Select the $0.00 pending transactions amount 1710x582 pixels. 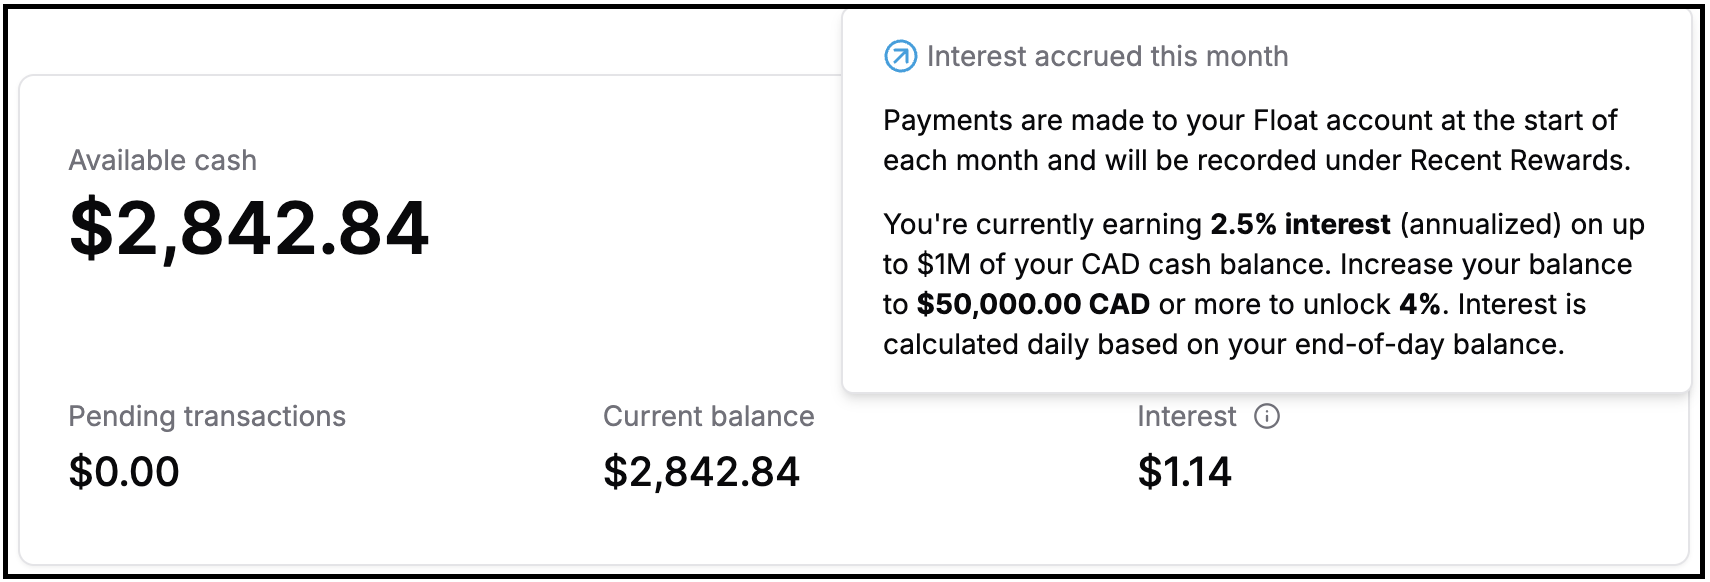pyautogui.click(x=124, y=472)
